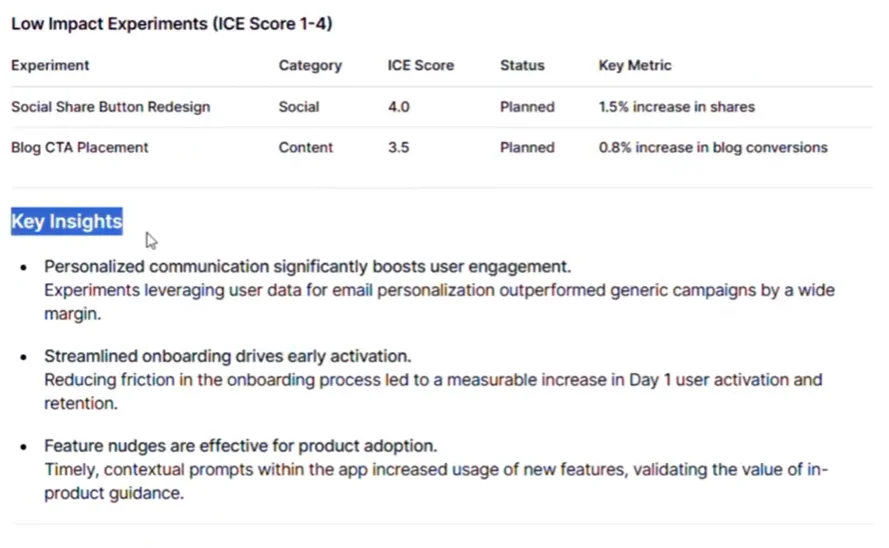The height and width of the screenshot is (548, 889).
Task: Select the 0.8% increase in blog conversions cell
Action: pos(713,147)
